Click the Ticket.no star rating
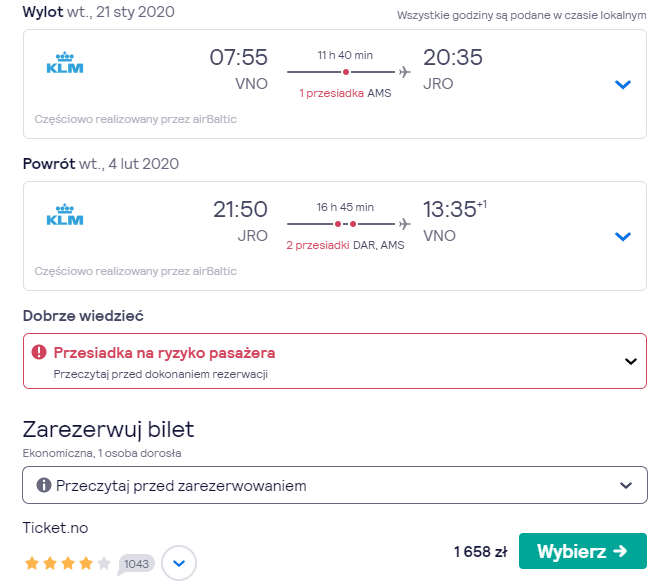 [68, 564]
